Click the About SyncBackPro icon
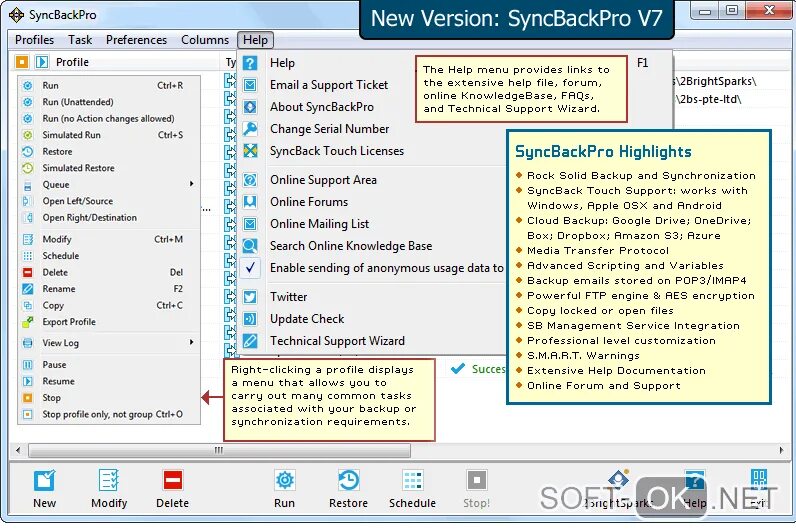The height and width of the screenshot is (530, 796). pos(250,107)
